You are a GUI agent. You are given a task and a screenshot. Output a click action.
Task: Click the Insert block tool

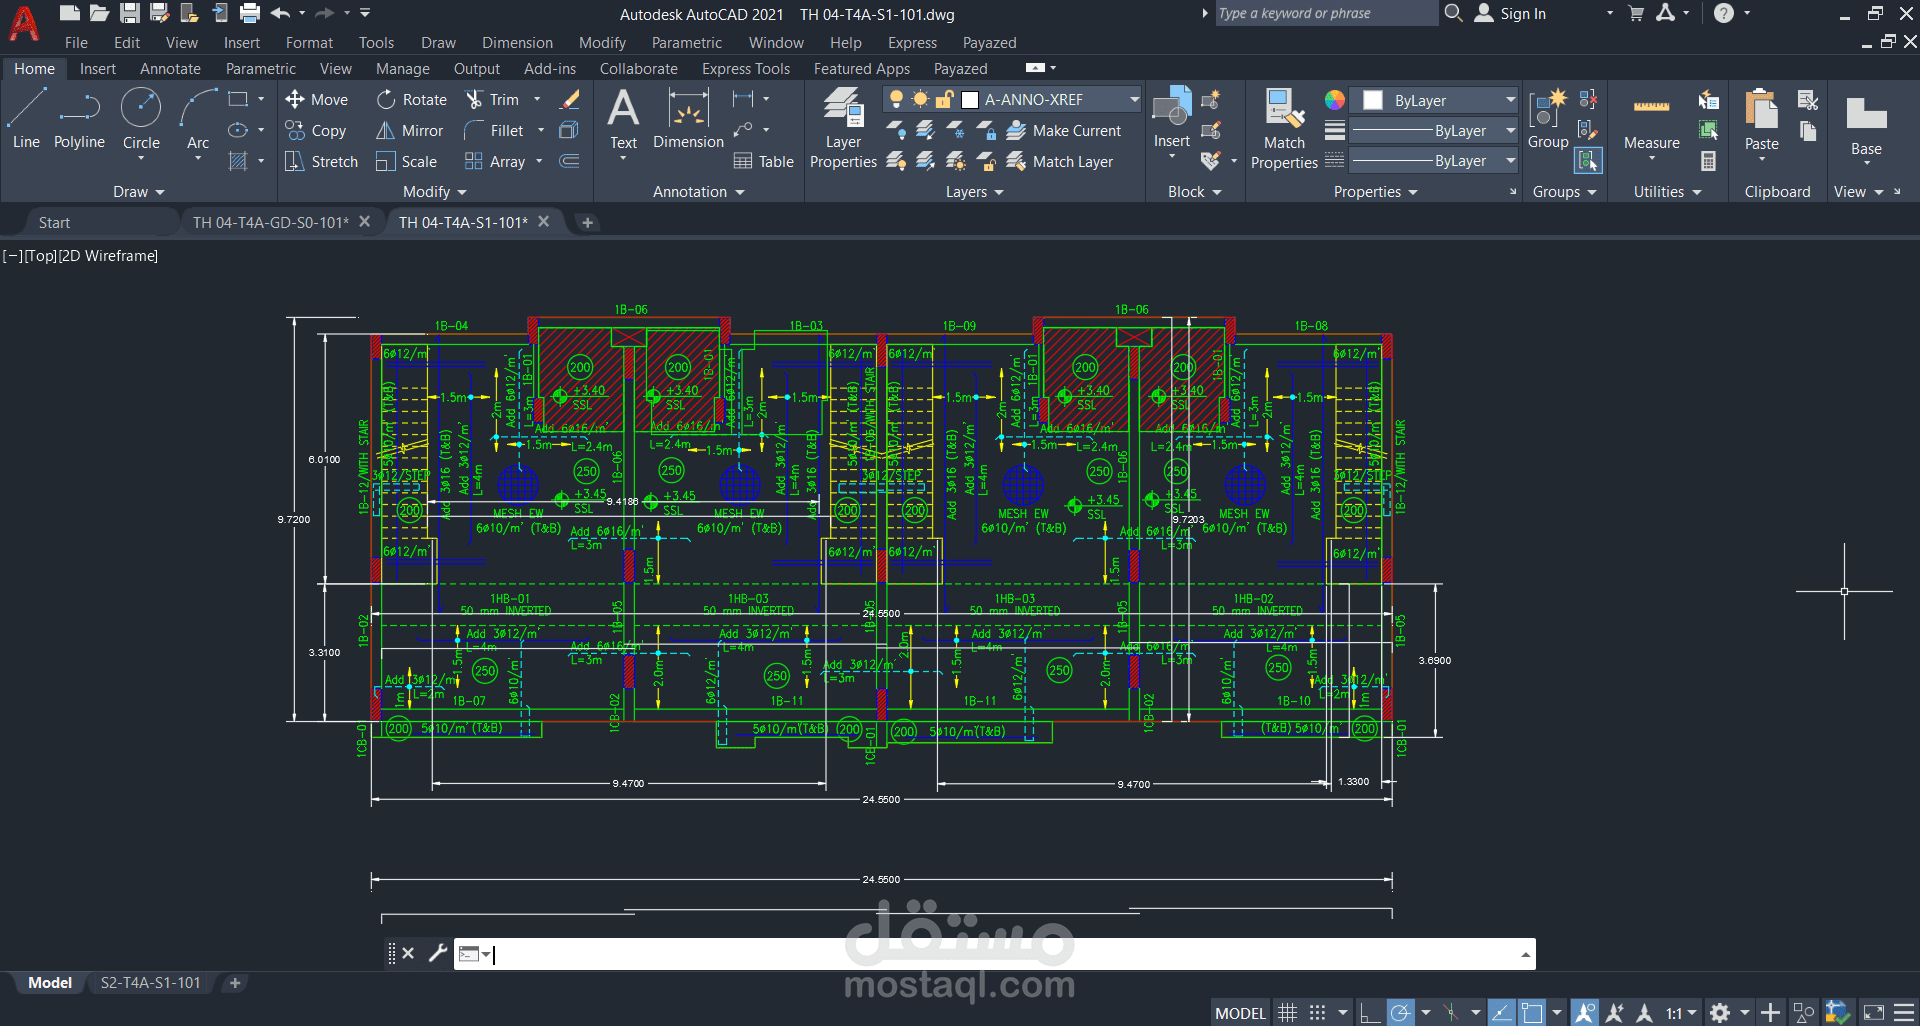tap(1172, 118)
